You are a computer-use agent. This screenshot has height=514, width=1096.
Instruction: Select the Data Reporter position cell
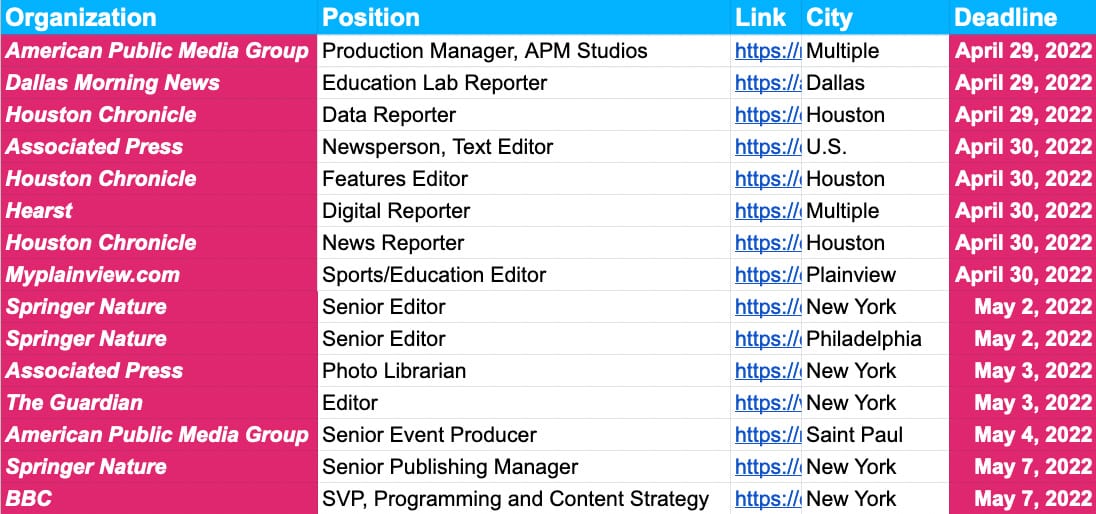[389, 115]
